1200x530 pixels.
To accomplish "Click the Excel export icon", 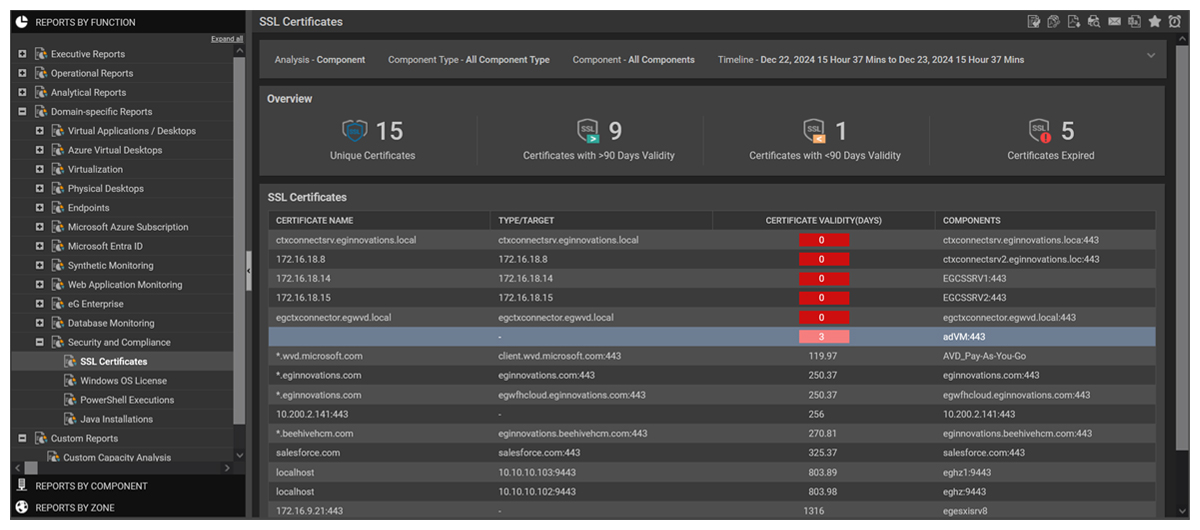I will click(x=1134, y=22).
